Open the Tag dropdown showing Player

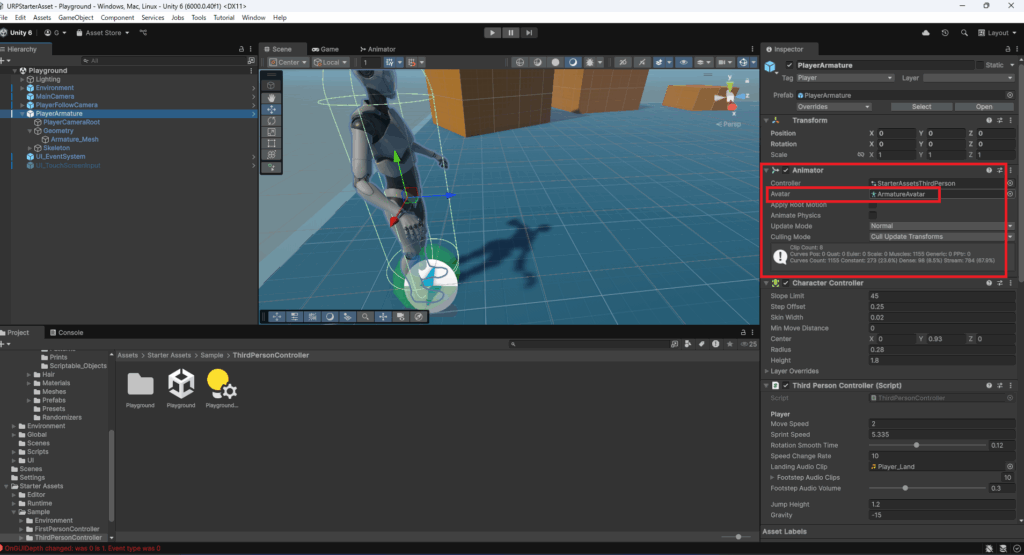point(845,78)
